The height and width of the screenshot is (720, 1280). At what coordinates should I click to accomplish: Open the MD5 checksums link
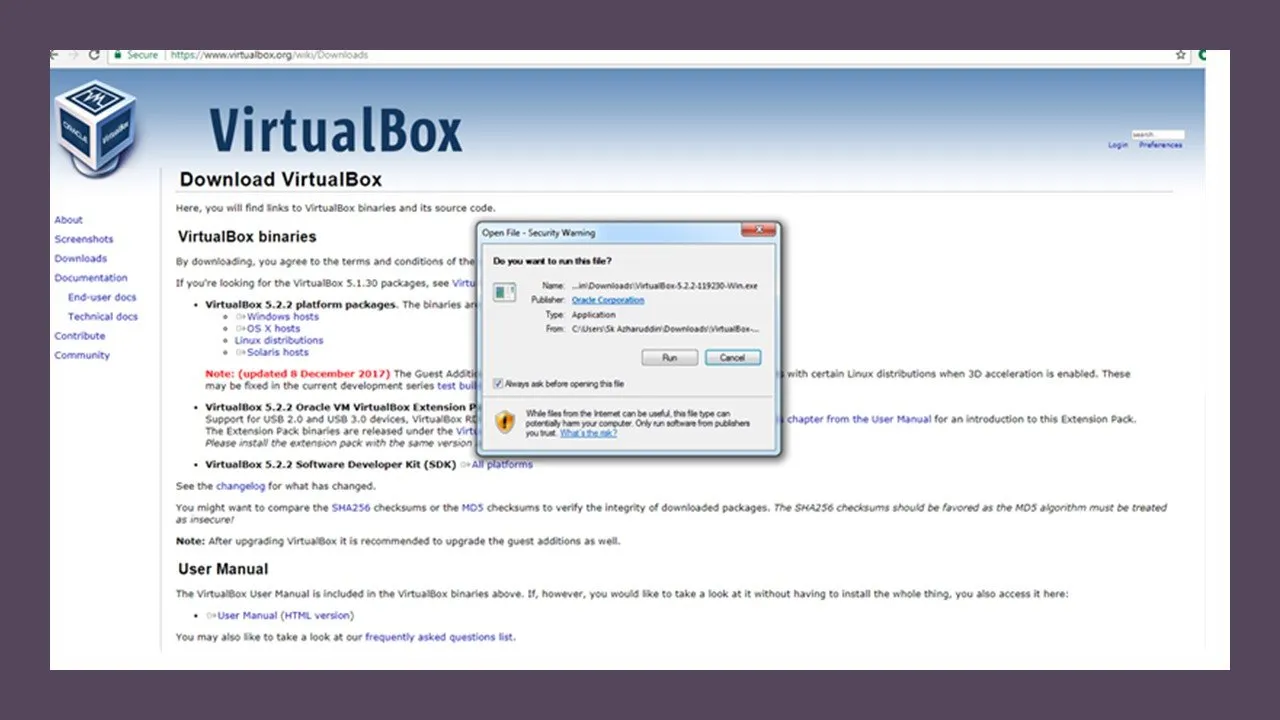pyautogui.click(x=473, y=508)
